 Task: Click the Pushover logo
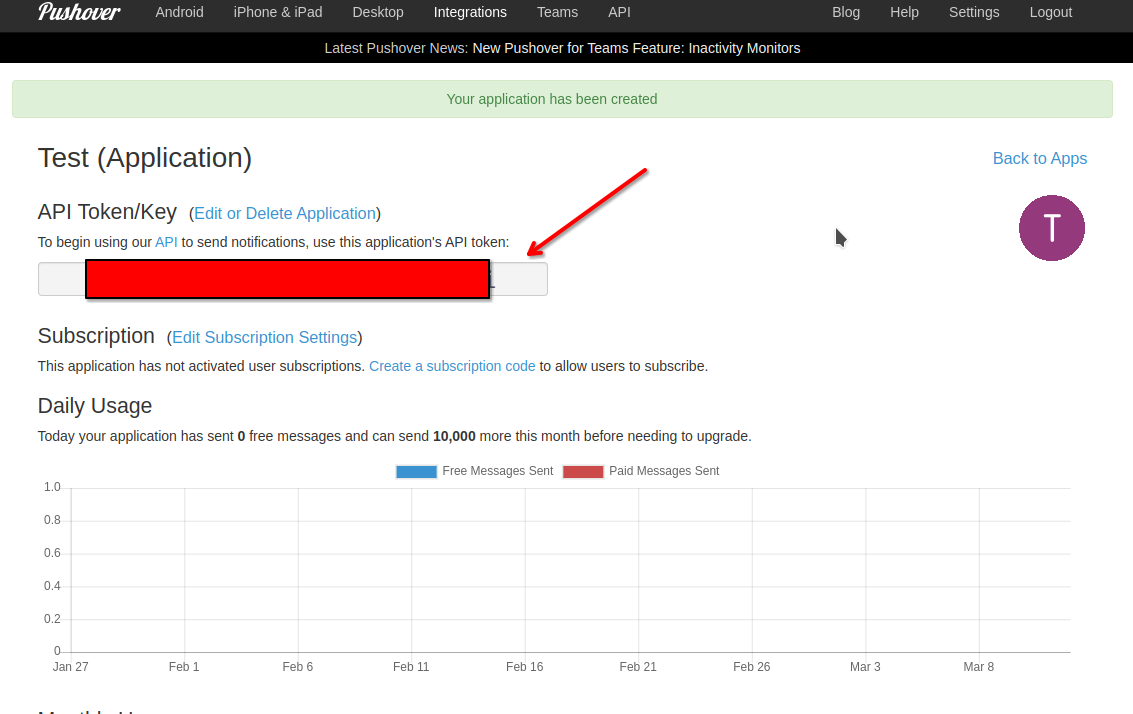point(79,12)
